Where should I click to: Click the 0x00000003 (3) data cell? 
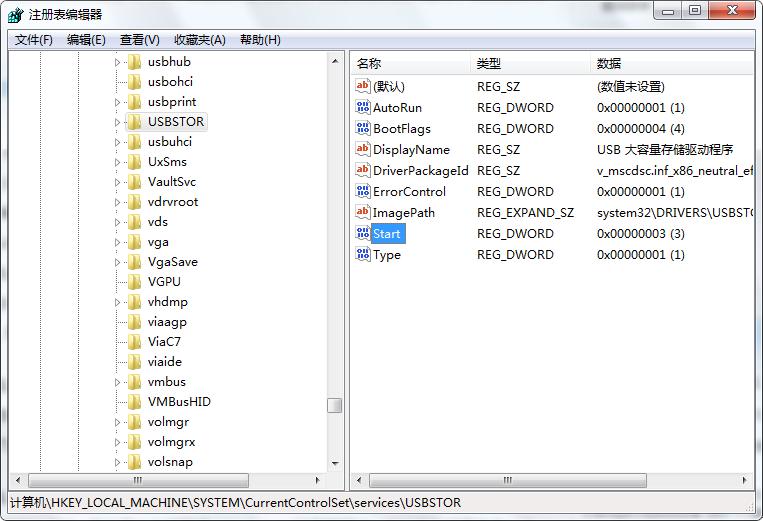coord(641,234)
